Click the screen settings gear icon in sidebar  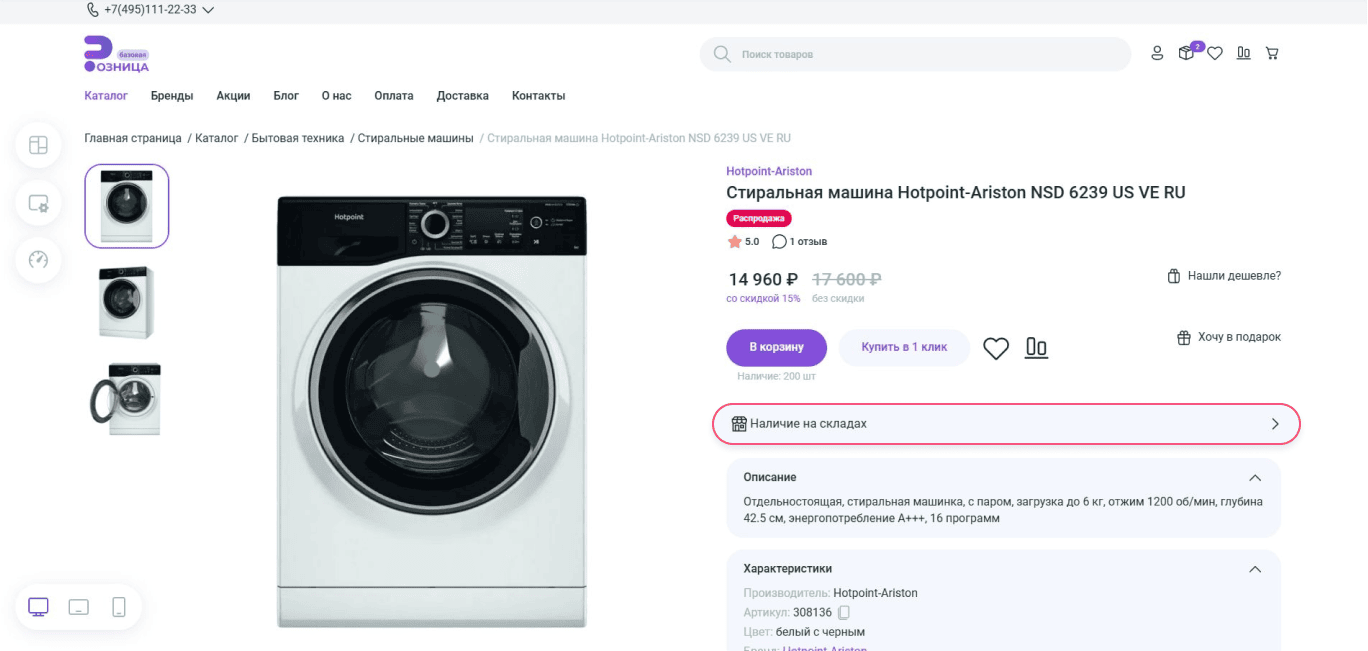[38, 203]
